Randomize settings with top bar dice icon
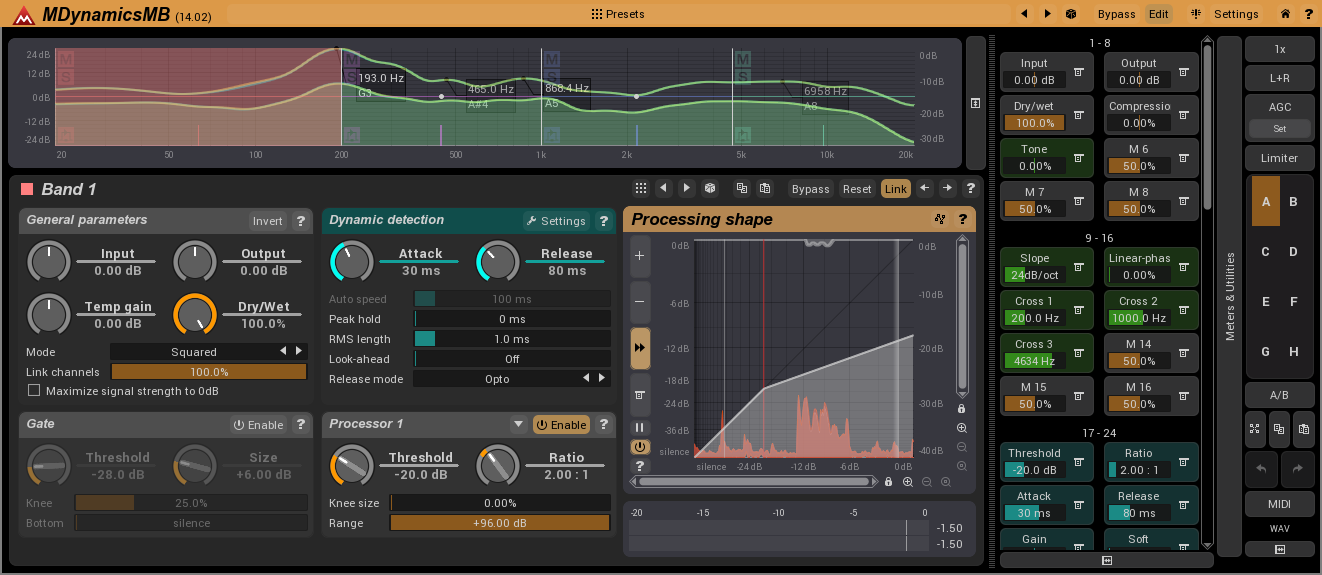 click(x=1070, y=14)
